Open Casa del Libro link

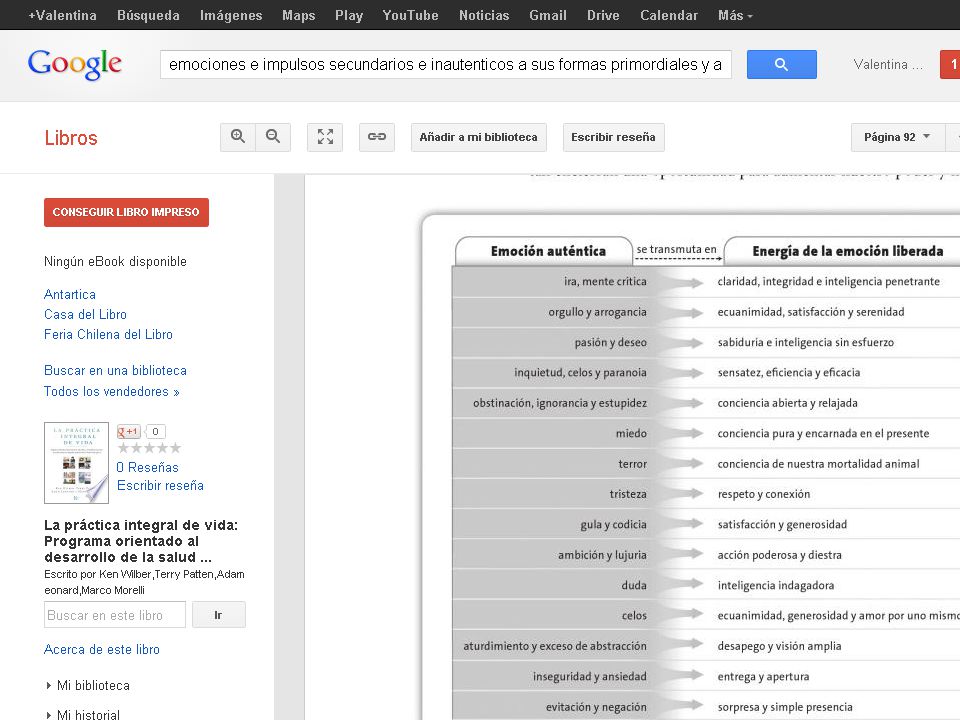(x=85, y=315)
